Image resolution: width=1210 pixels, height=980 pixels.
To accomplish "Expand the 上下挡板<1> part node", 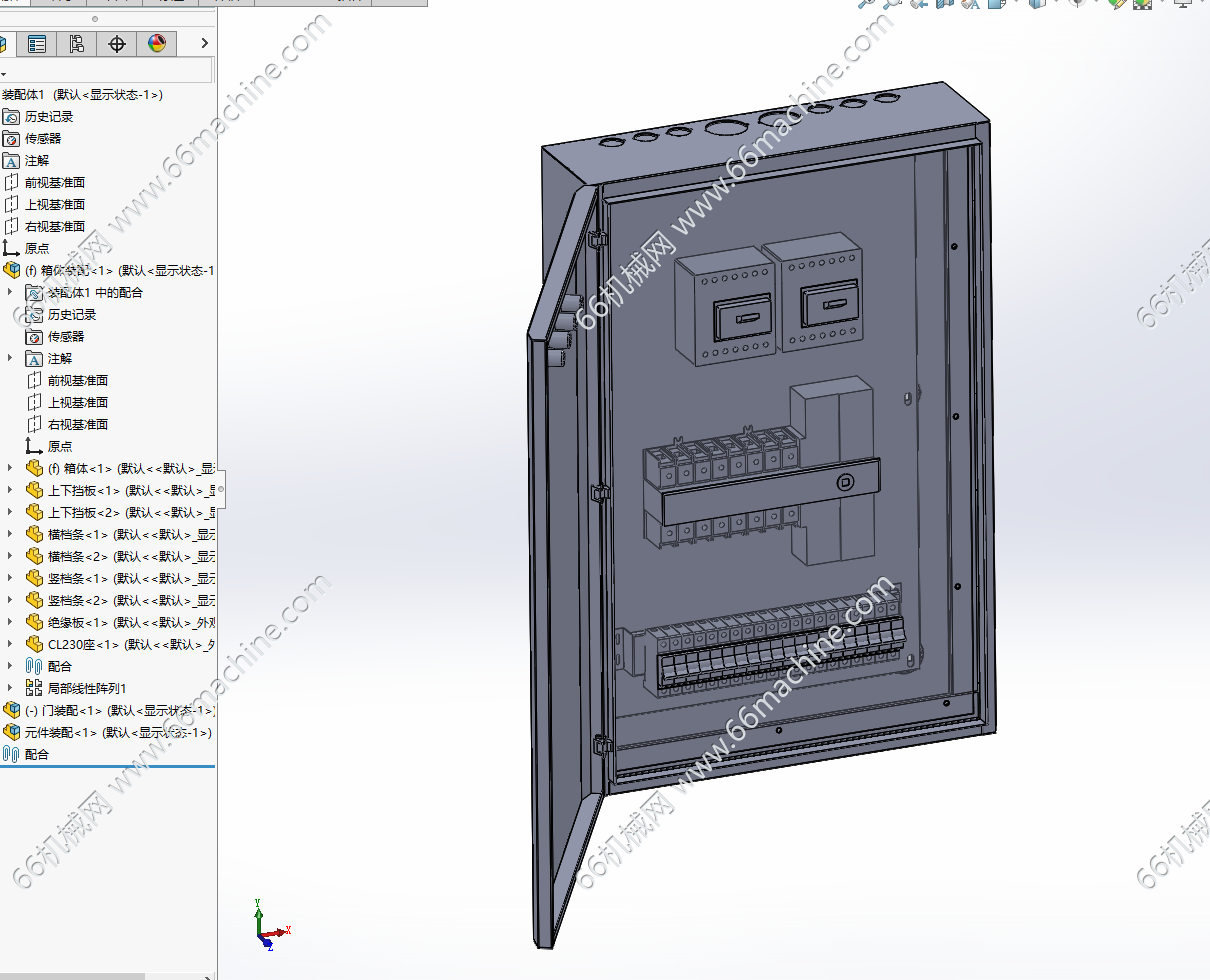I will click(x=11, y=491).
